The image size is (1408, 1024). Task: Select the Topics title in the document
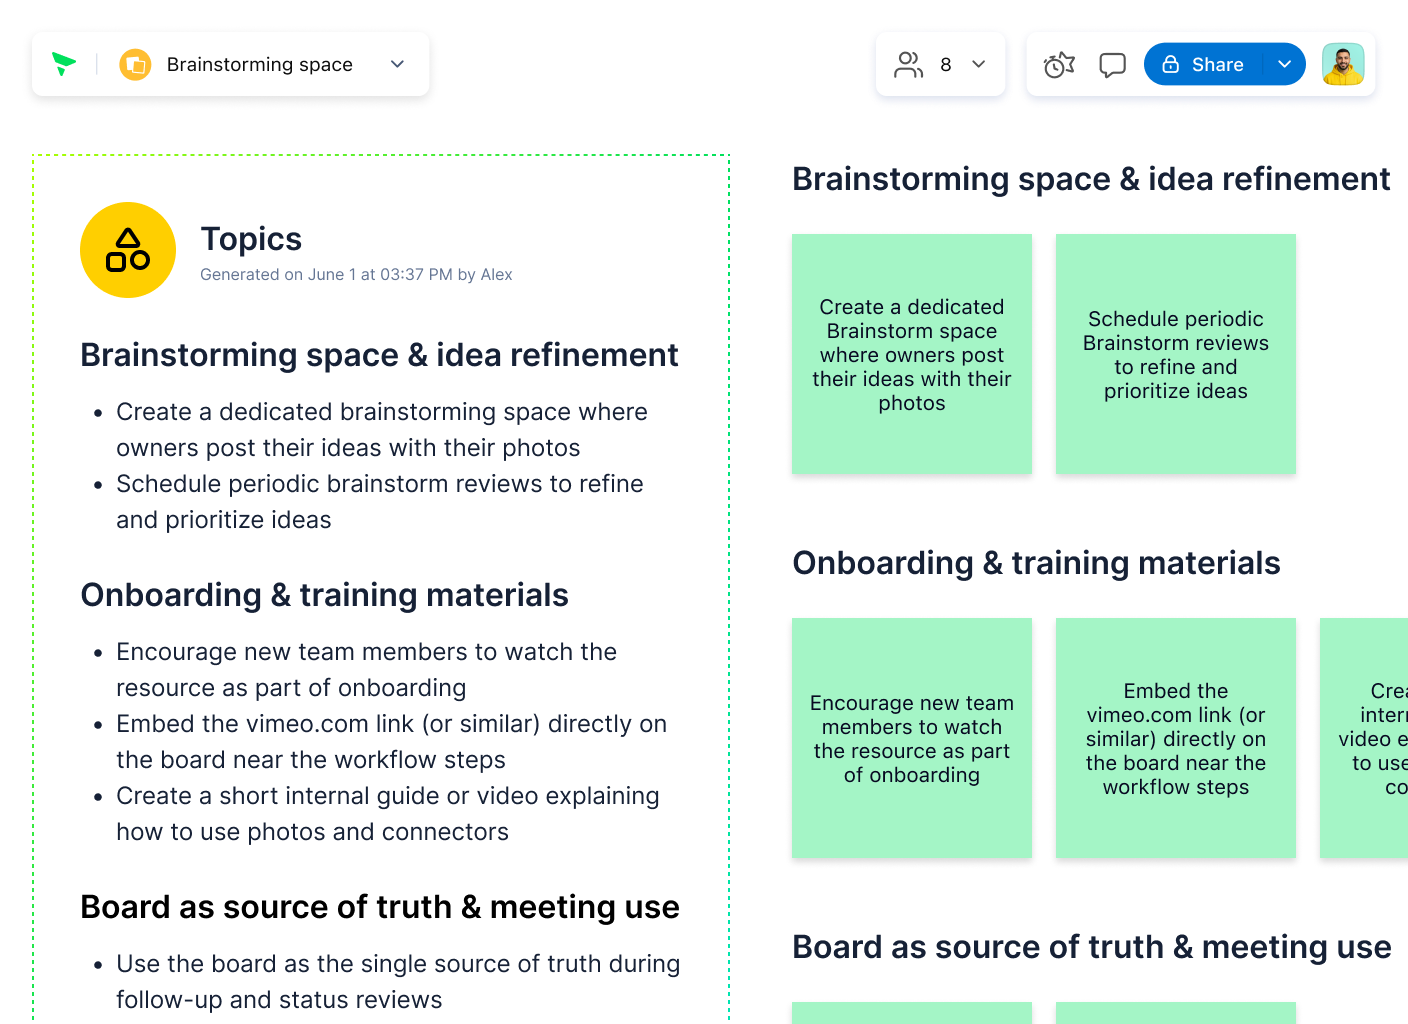click(251, 239)
